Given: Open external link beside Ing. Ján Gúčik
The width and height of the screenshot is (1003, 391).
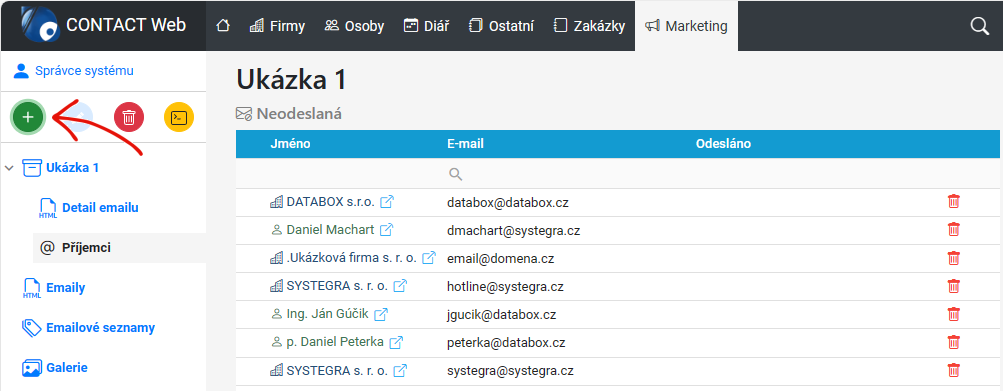Looking at the screenshot, I should point(381,314).
